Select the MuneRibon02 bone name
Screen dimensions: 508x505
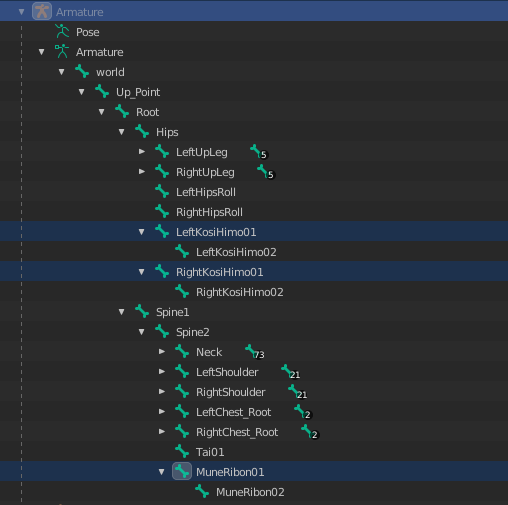(x=250, y=492)
